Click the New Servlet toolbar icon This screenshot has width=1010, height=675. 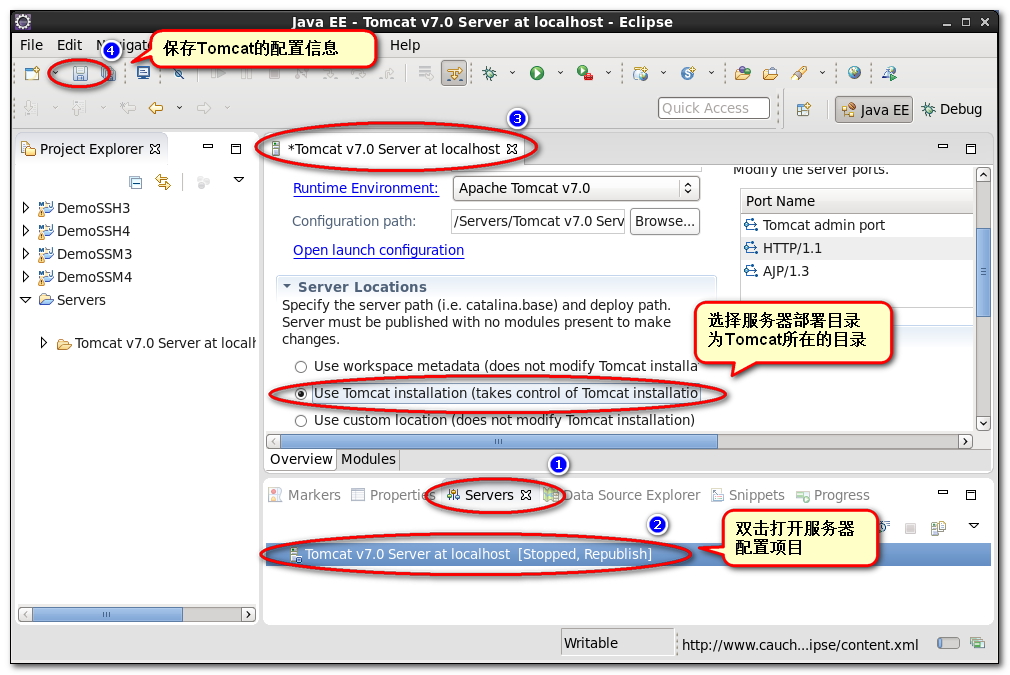(x=688, y=73)
